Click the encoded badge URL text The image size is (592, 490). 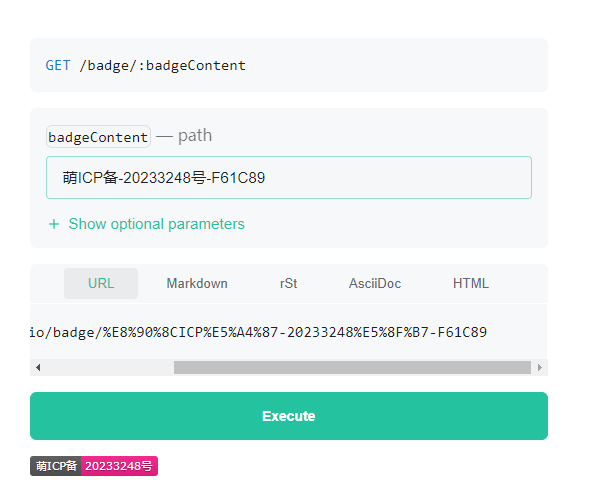258,332
